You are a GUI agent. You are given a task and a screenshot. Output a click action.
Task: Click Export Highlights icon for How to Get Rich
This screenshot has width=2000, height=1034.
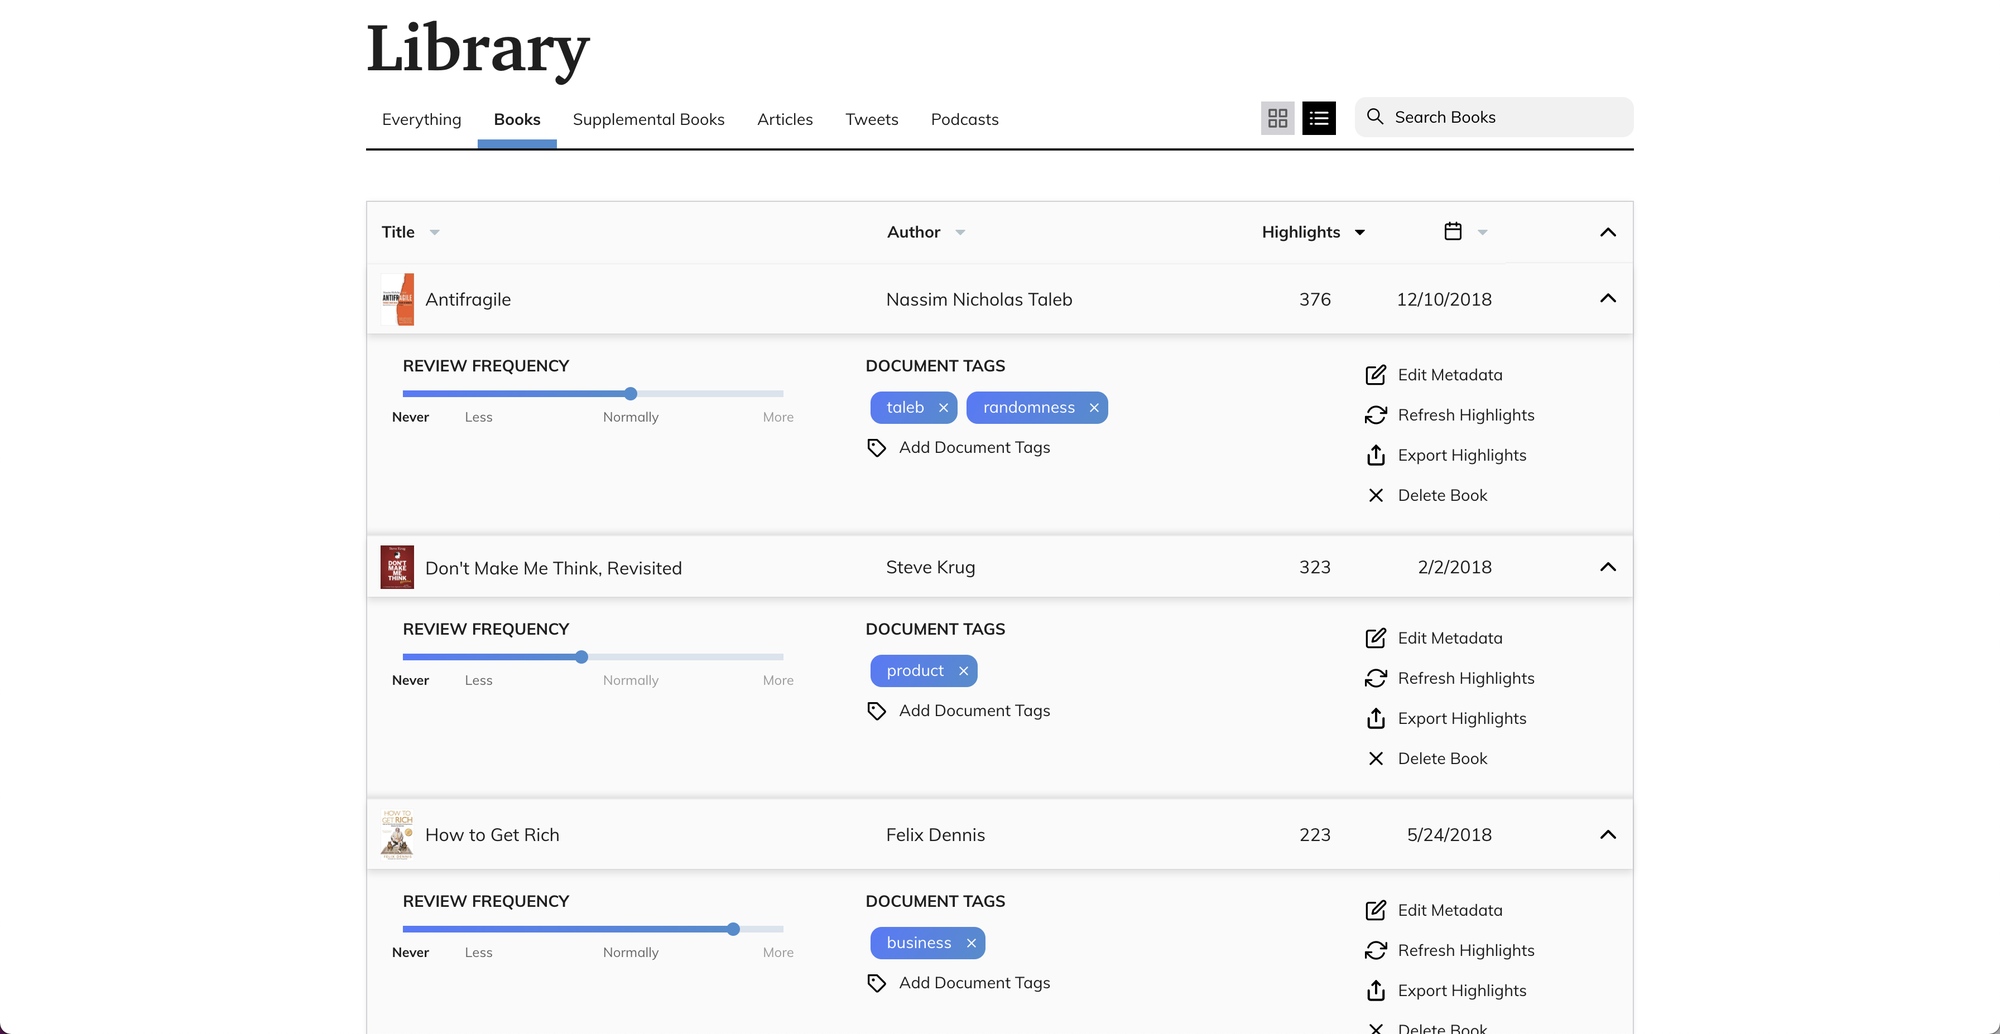coord(1376,990)
